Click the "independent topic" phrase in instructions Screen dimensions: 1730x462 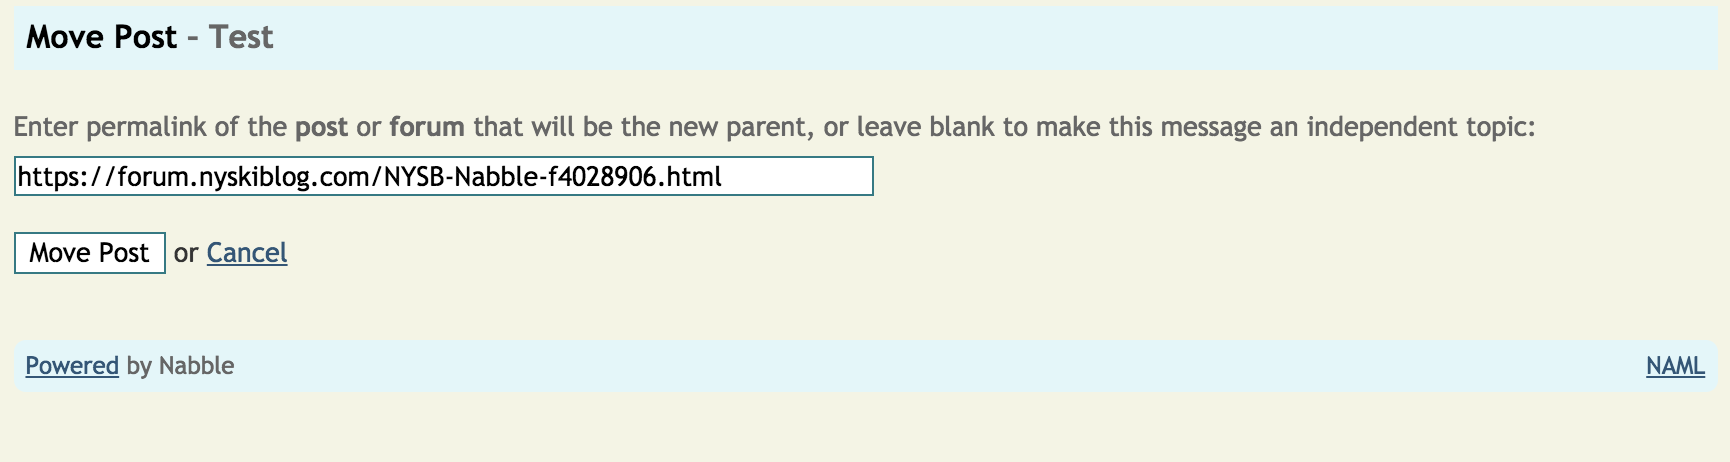[1420, 127]
